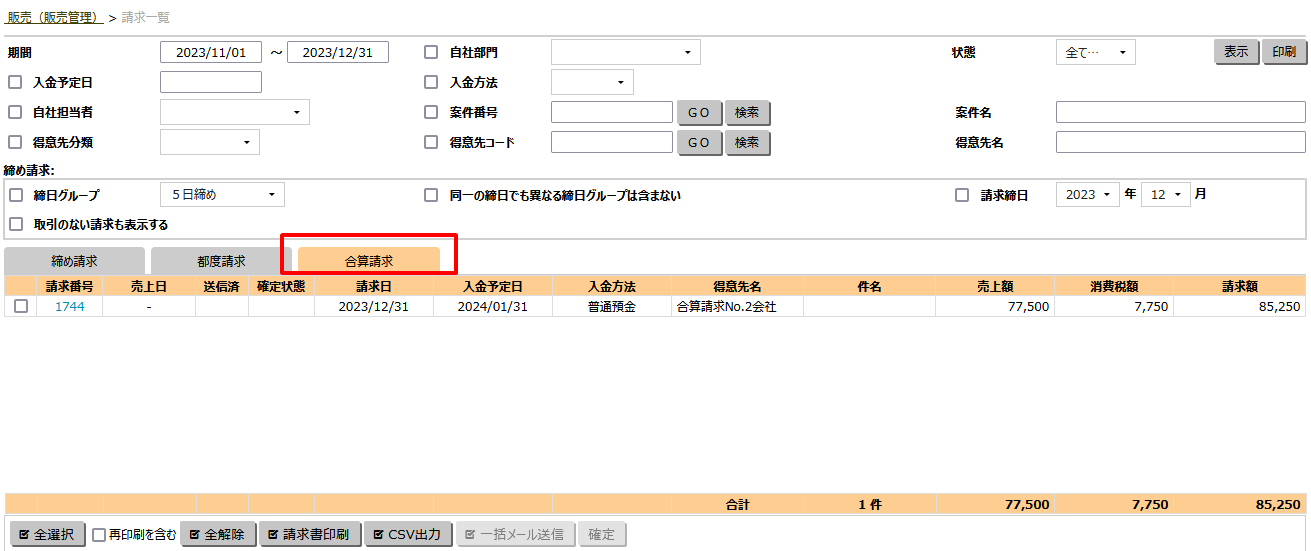Tick the 入金予定日 checkbox

[x=15, y=82]
